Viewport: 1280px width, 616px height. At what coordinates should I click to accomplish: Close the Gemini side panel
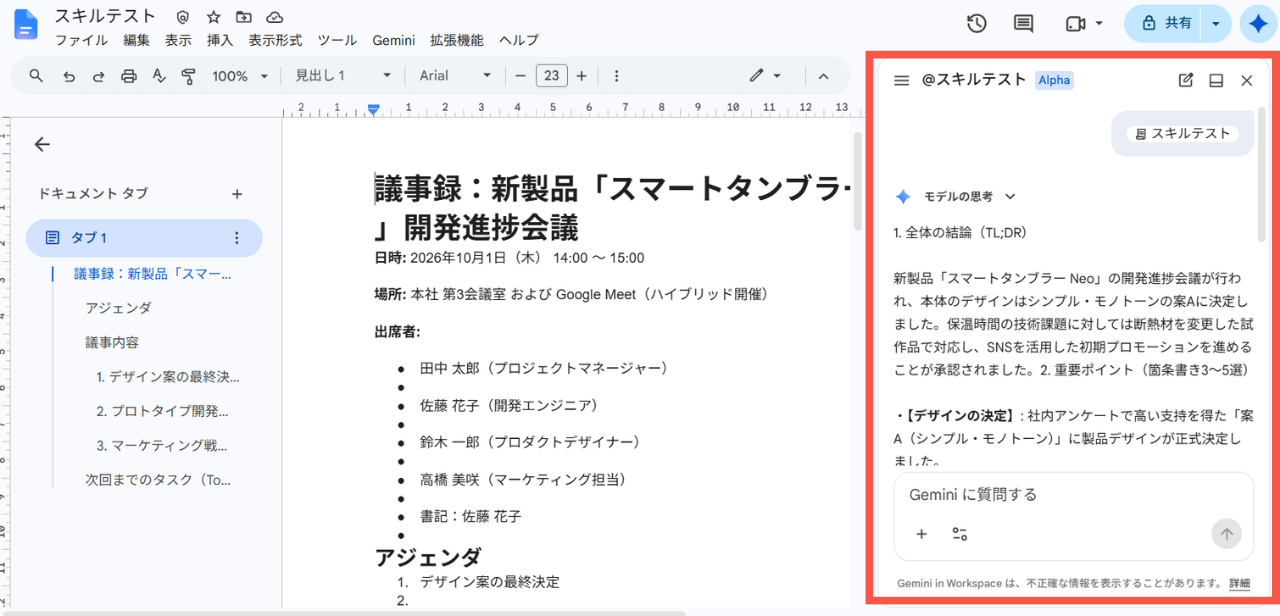click(1246, 80)
